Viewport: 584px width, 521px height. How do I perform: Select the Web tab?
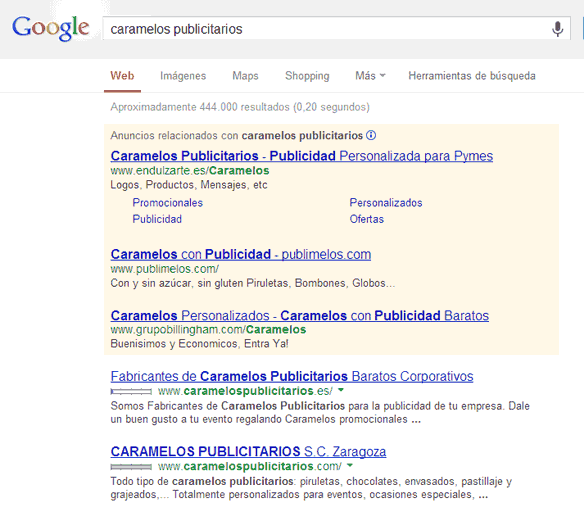[x=122, y=76]
